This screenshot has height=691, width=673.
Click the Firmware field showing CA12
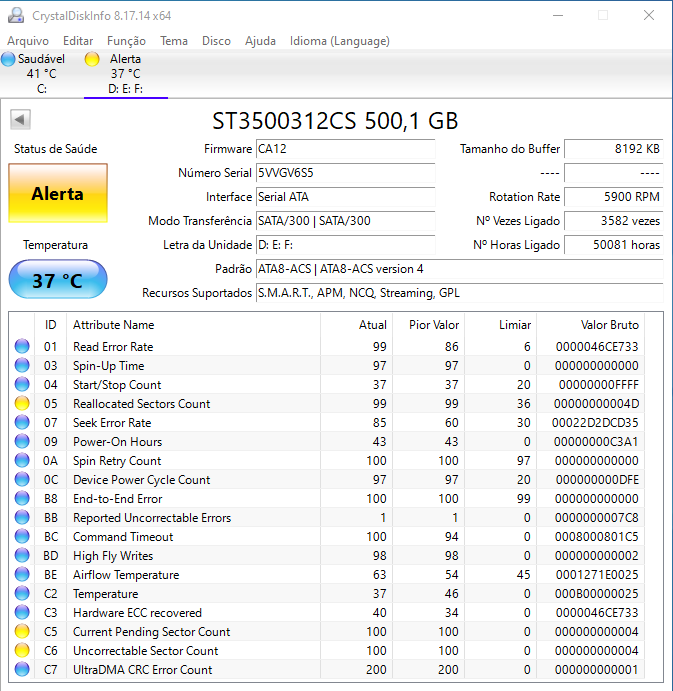[x=346, y=149]
